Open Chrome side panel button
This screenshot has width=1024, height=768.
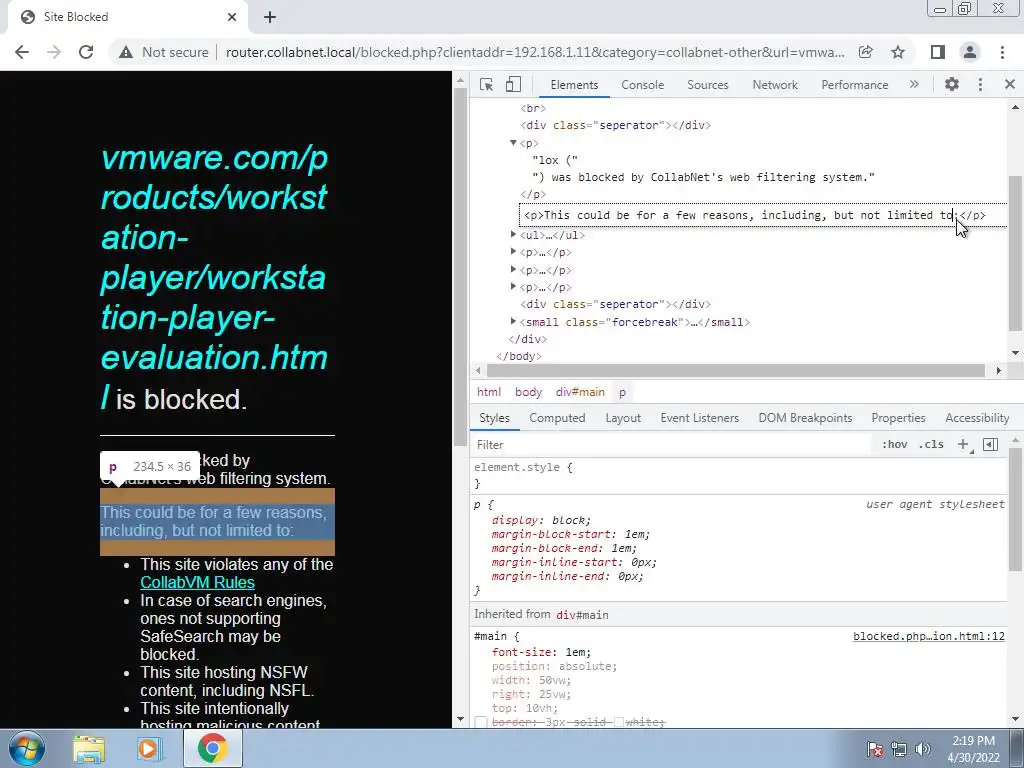[938, 52]
